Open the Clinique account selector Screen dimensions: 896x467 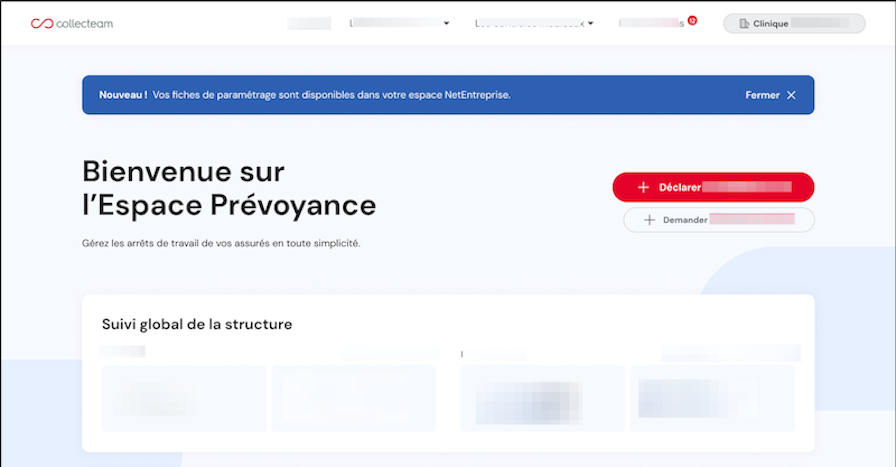[793, 23]
